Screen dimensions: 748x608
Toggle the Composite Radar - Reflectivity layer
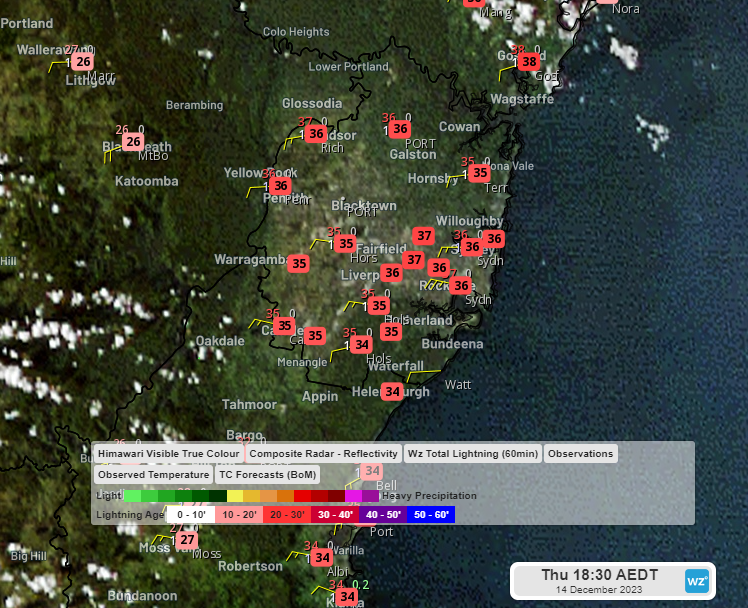click(323, 454)
